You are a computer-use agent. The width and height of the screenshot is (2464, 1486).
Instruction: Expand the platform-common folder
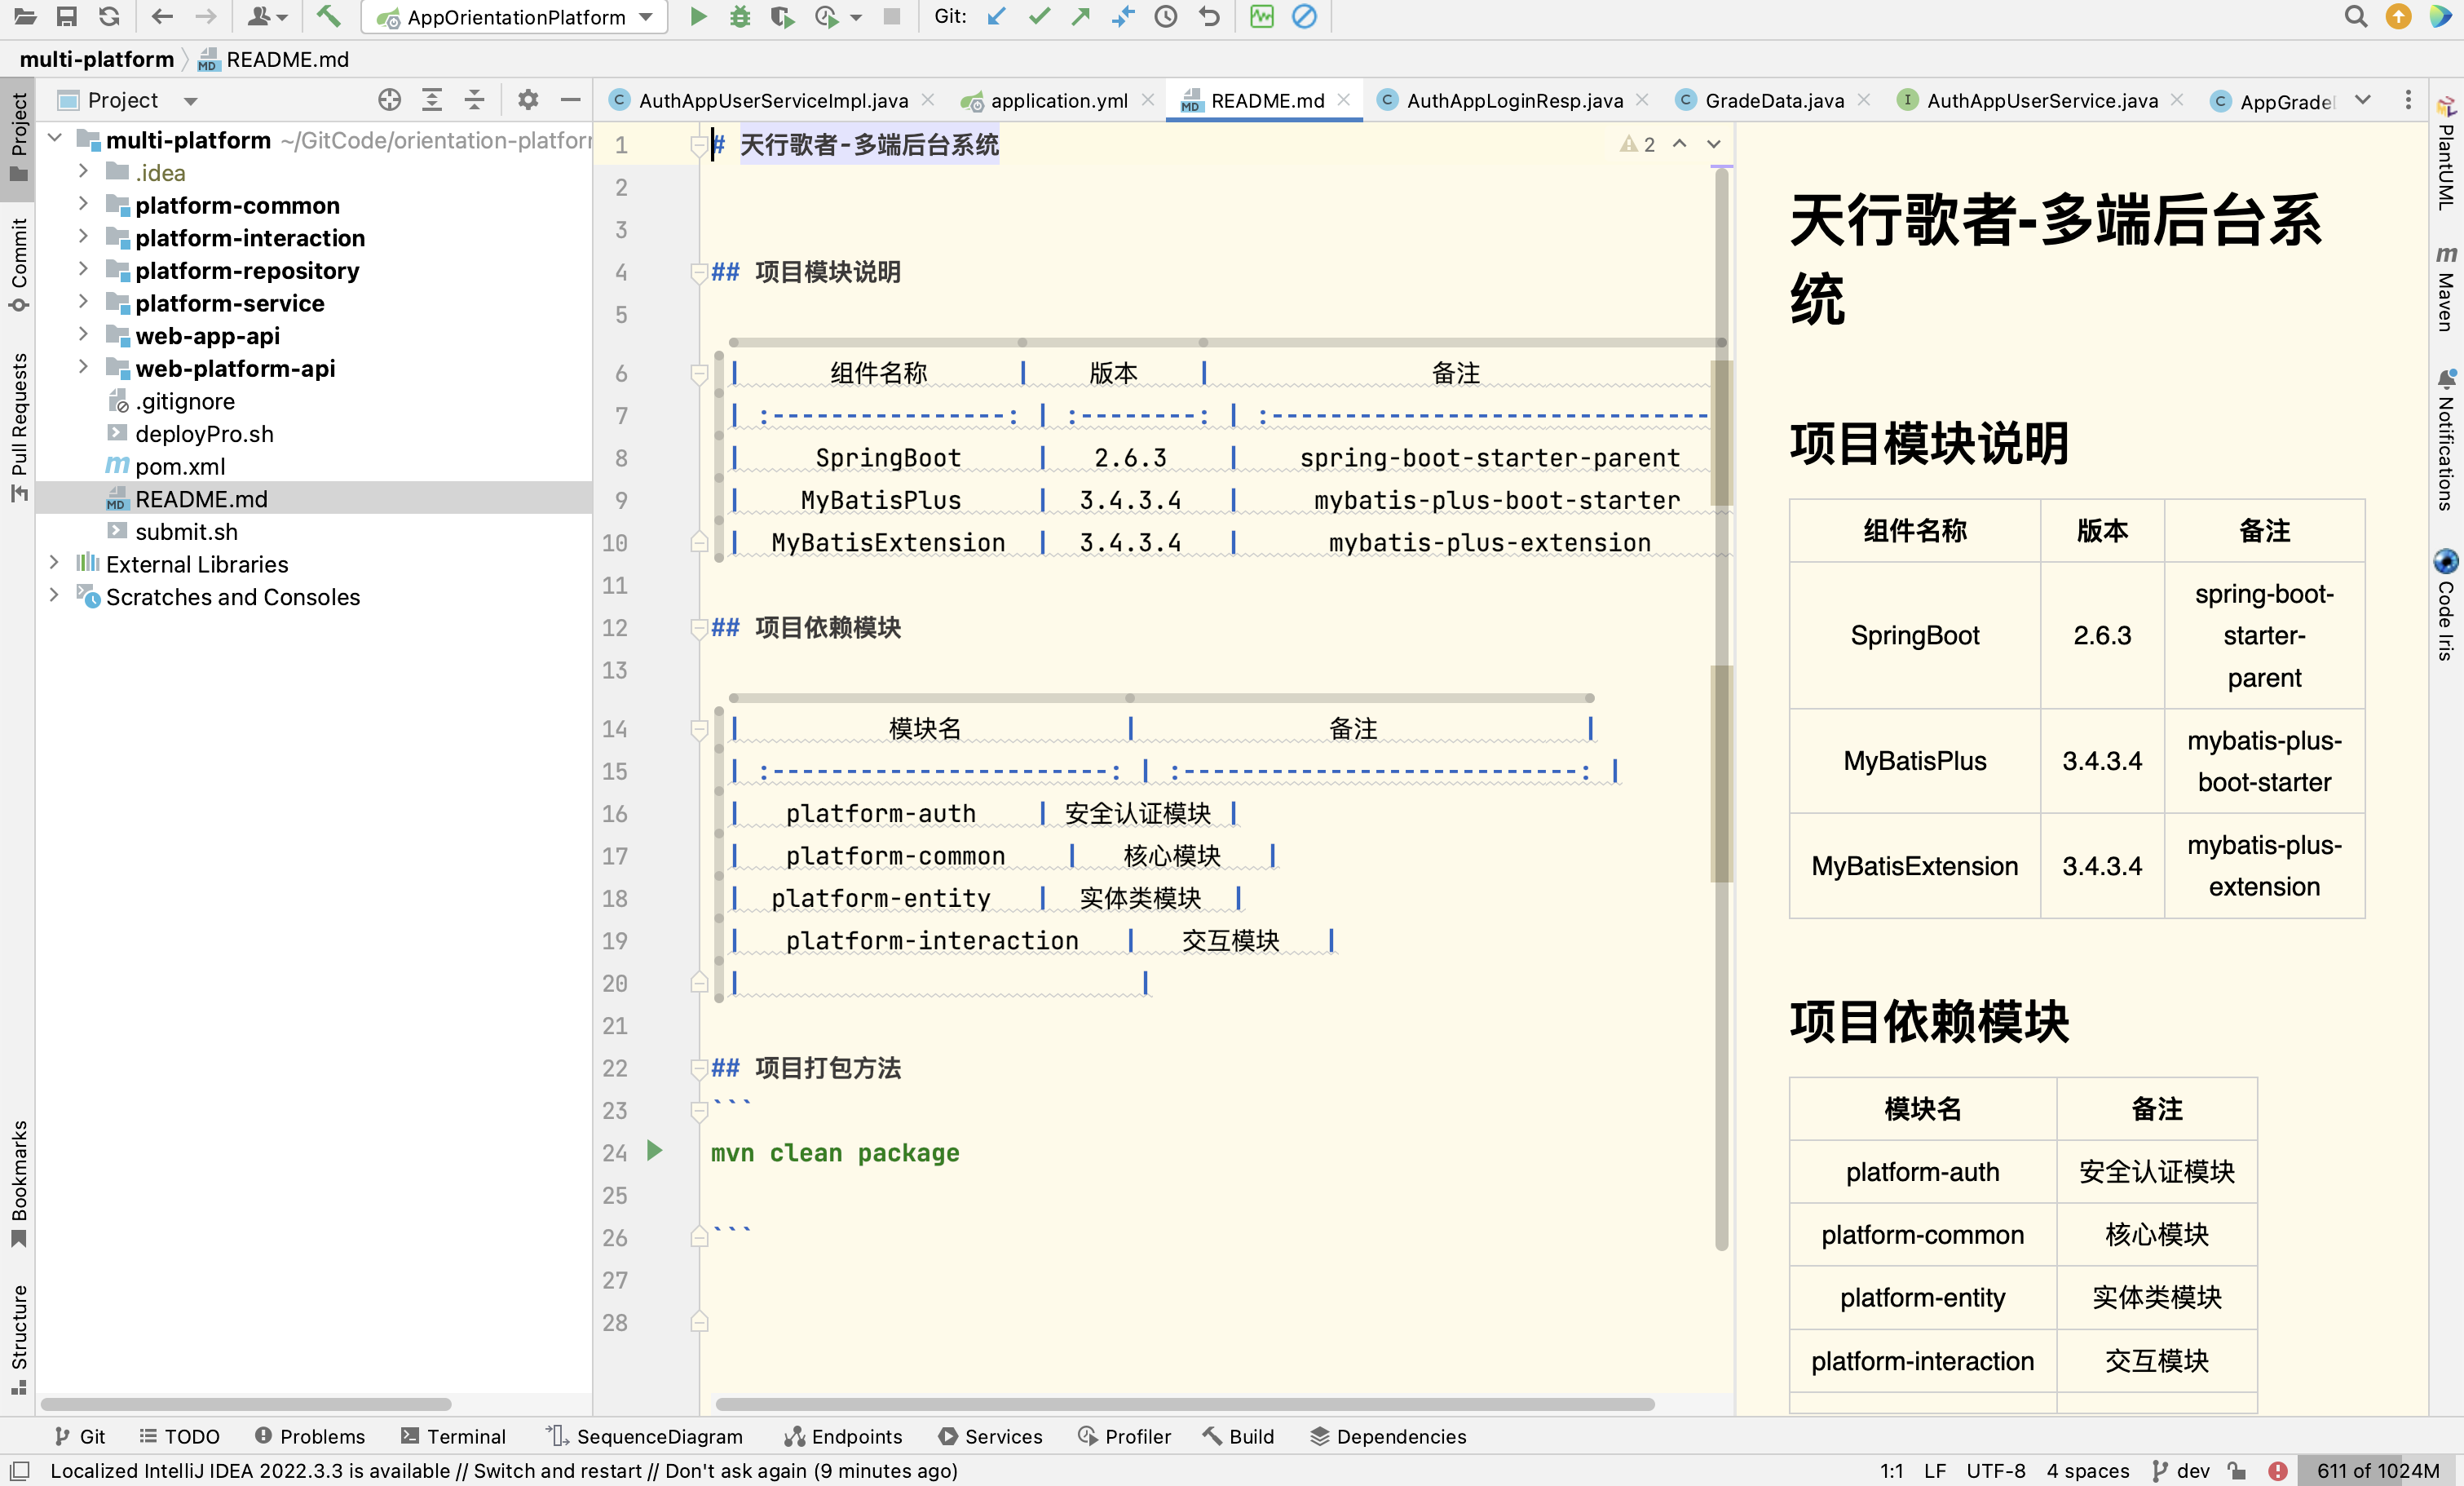click(84, 205)
